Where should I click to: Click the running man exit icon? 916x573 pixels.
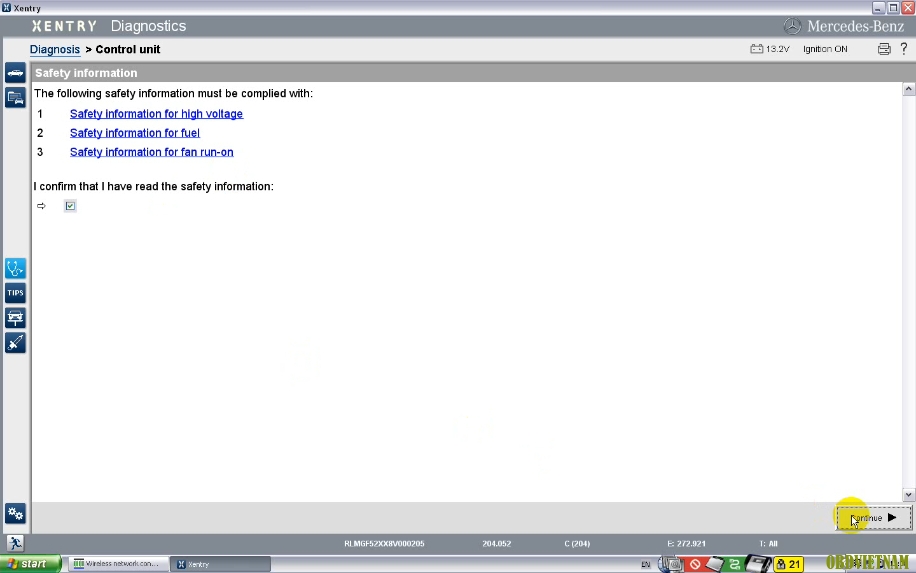click(x=15, y=543)
